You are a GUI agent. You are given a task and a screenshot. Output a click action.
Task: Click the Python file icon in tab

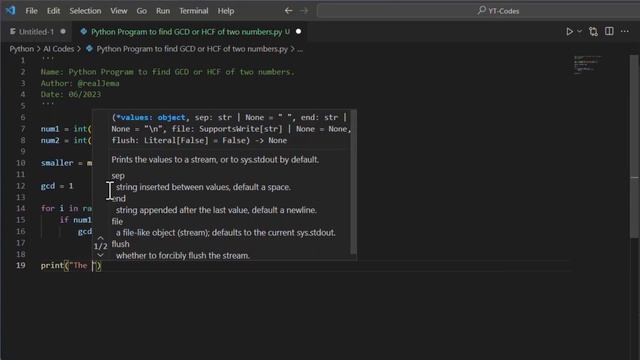click(x=84, y=31)
